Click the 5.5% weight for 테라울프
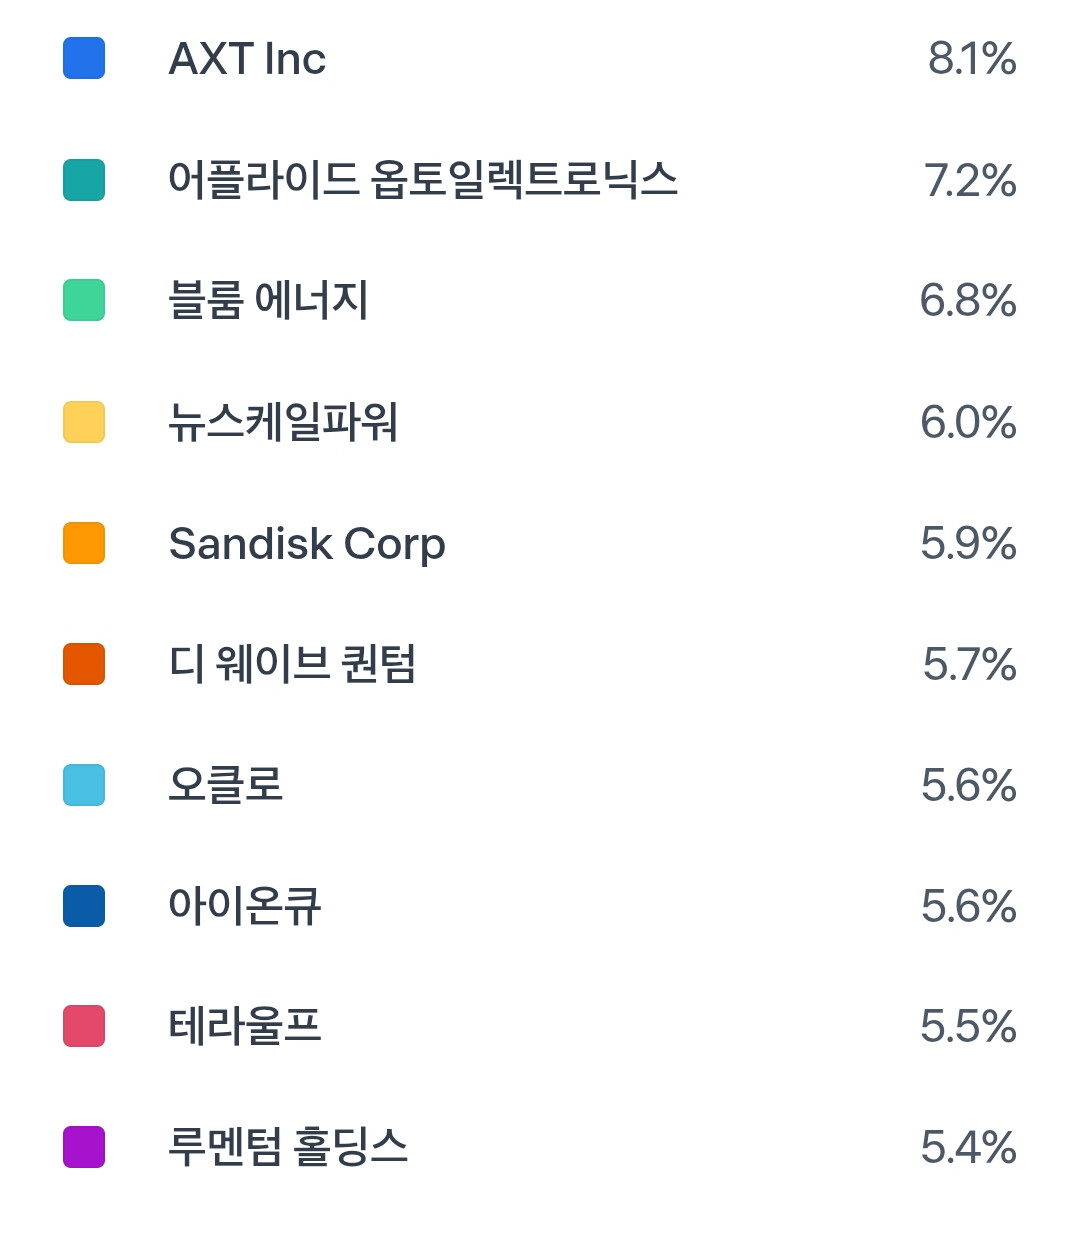This screenshot has width=1080, height=1243. coord(968,1027)
